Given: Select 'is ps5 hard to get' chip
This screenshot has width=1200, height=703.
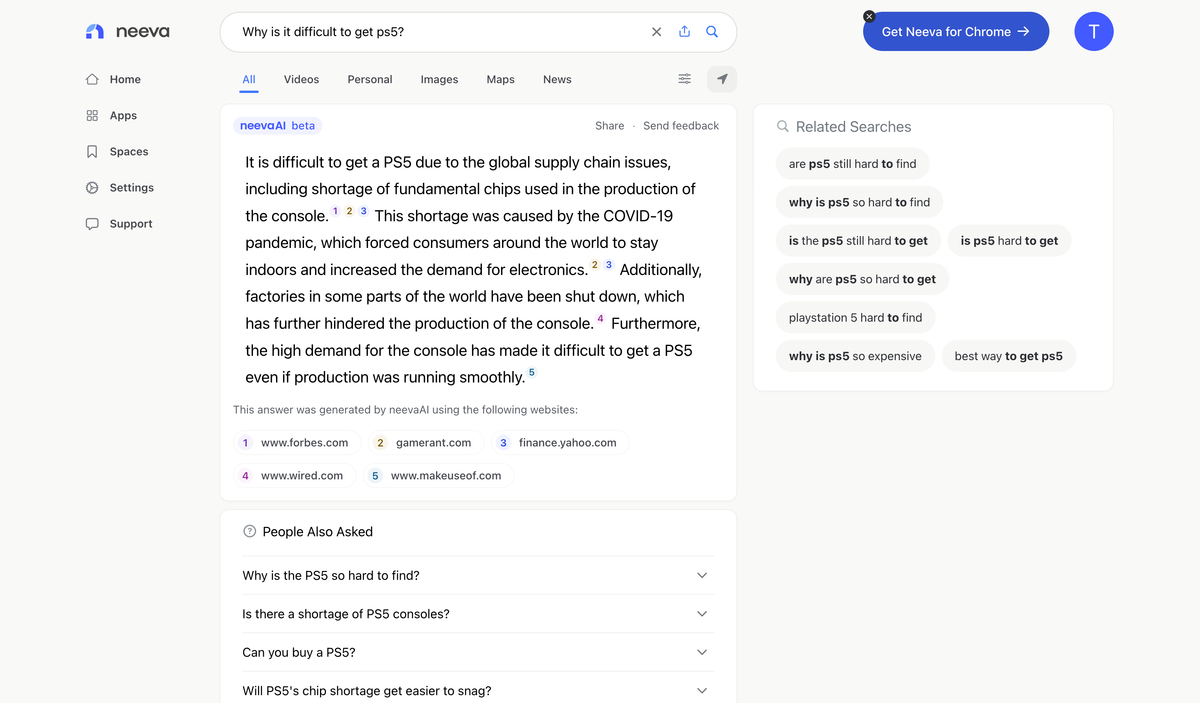Looking at the screenshot, I should [x=1009, y=241].
